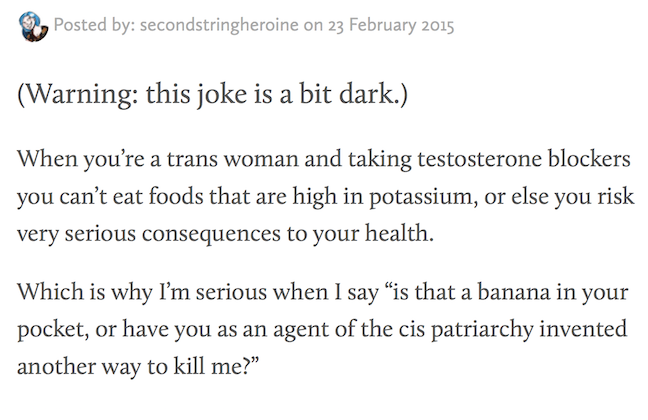This screenshot has width=648, height=420.
Task: Click the word "Which" starting the last paragraph
Action: click(46, 298)
